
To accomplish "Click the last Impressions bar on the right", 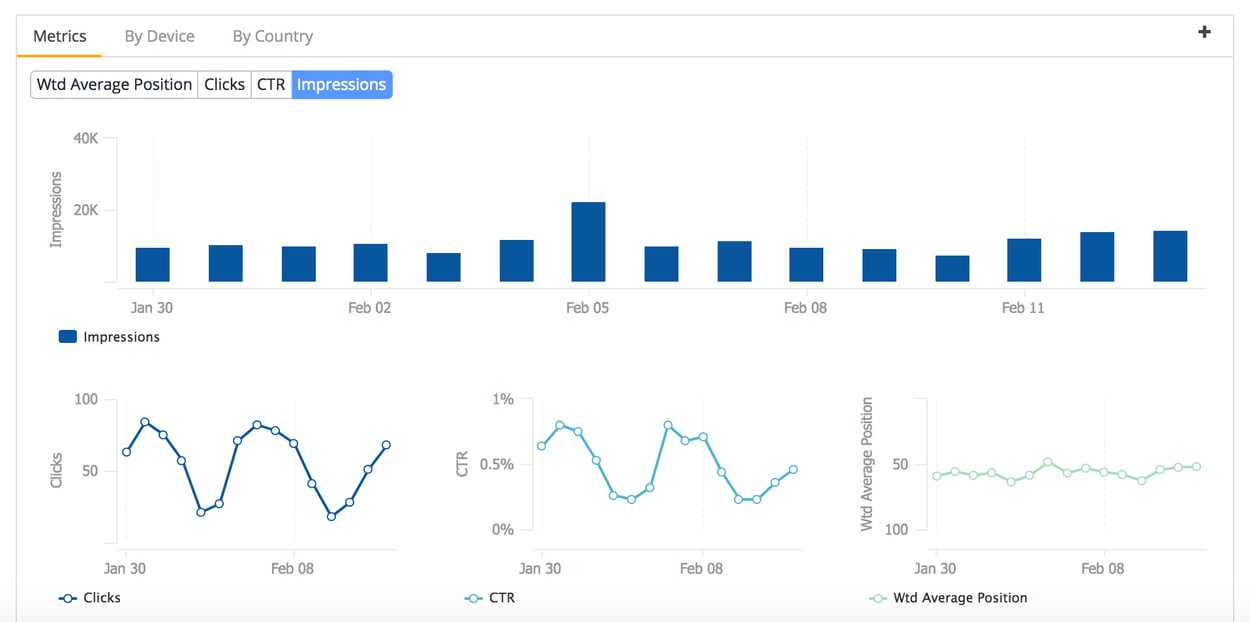I will click(x=1170, y=256).
